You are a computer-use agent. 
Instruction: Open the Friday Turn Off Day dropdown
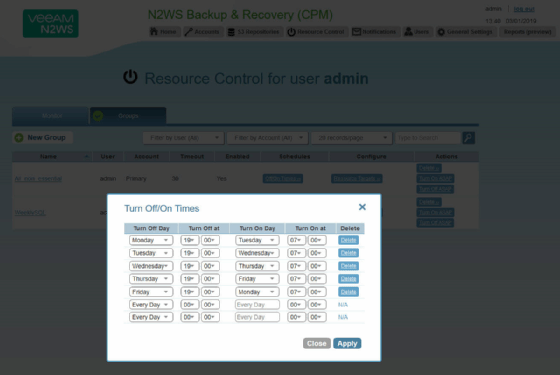pos(151,292)
